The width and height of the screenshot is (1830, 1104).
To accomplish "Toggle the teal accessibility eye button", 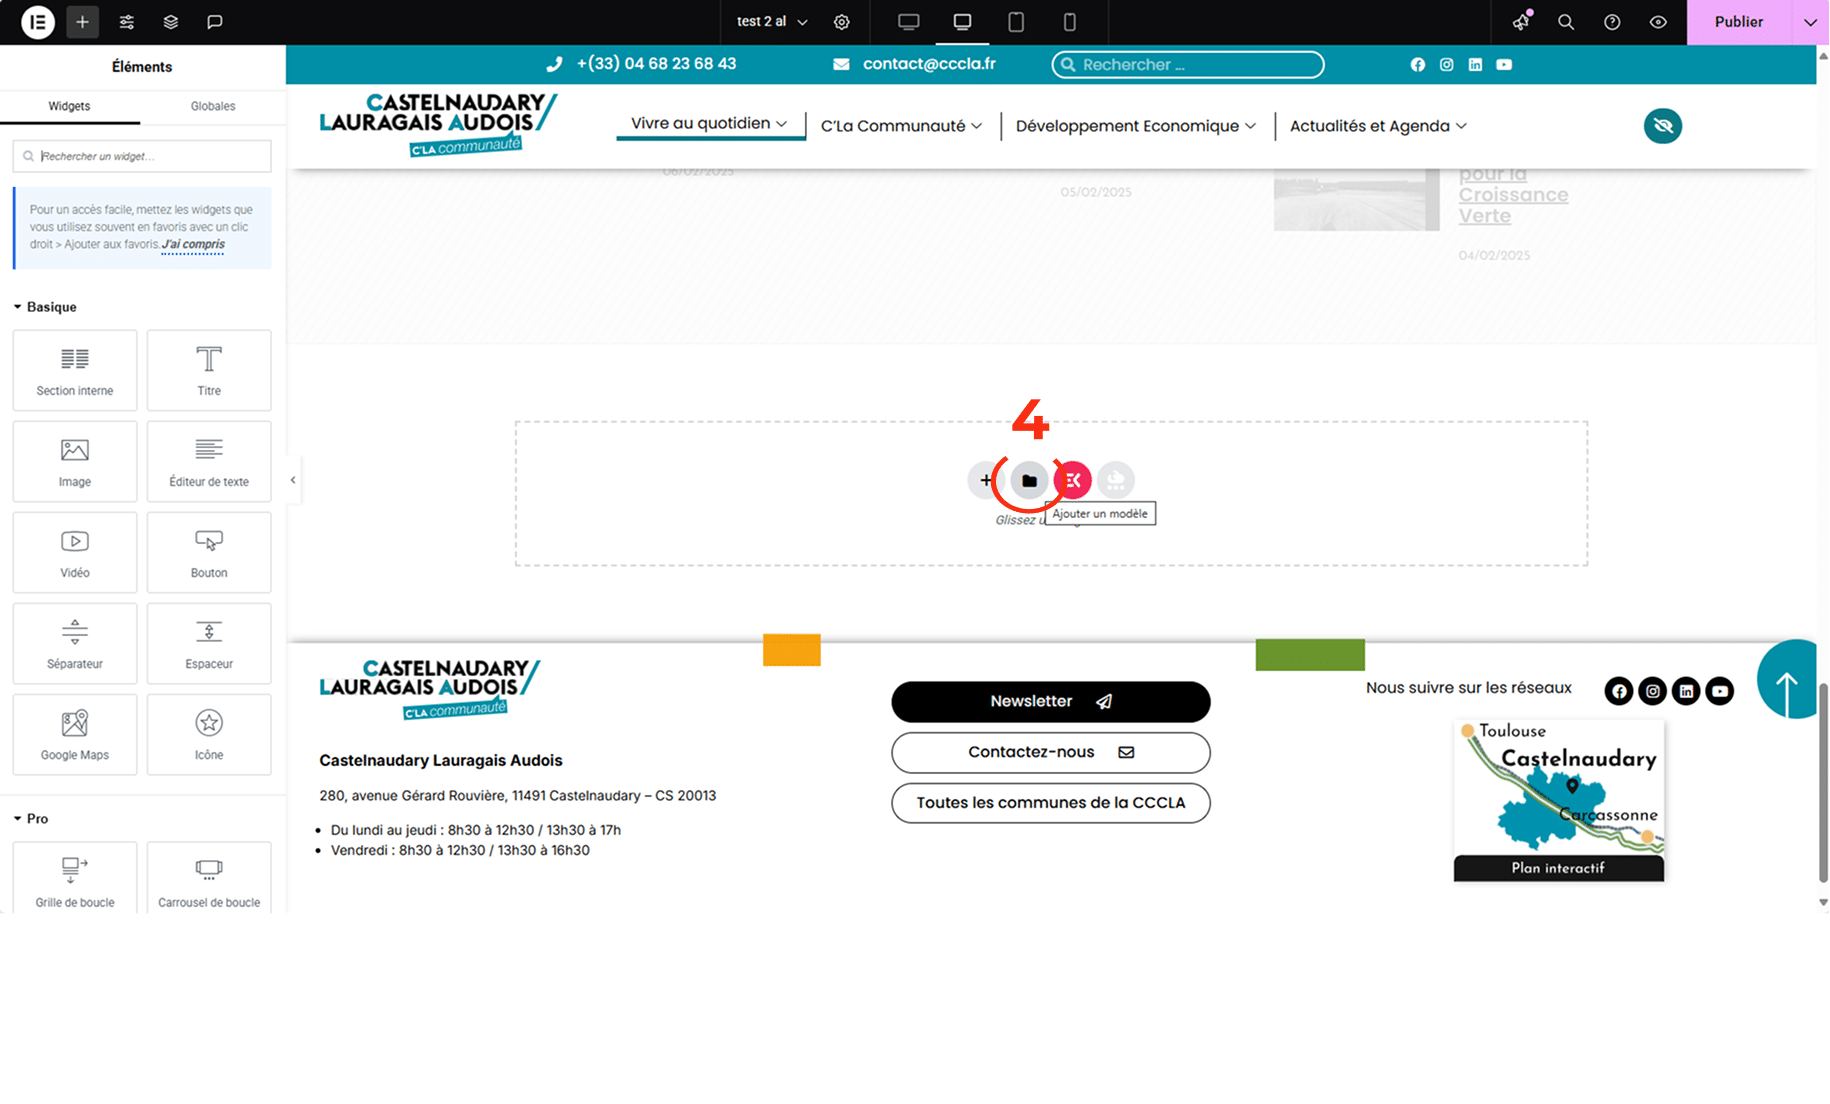I will click(x=1663, y=126).
